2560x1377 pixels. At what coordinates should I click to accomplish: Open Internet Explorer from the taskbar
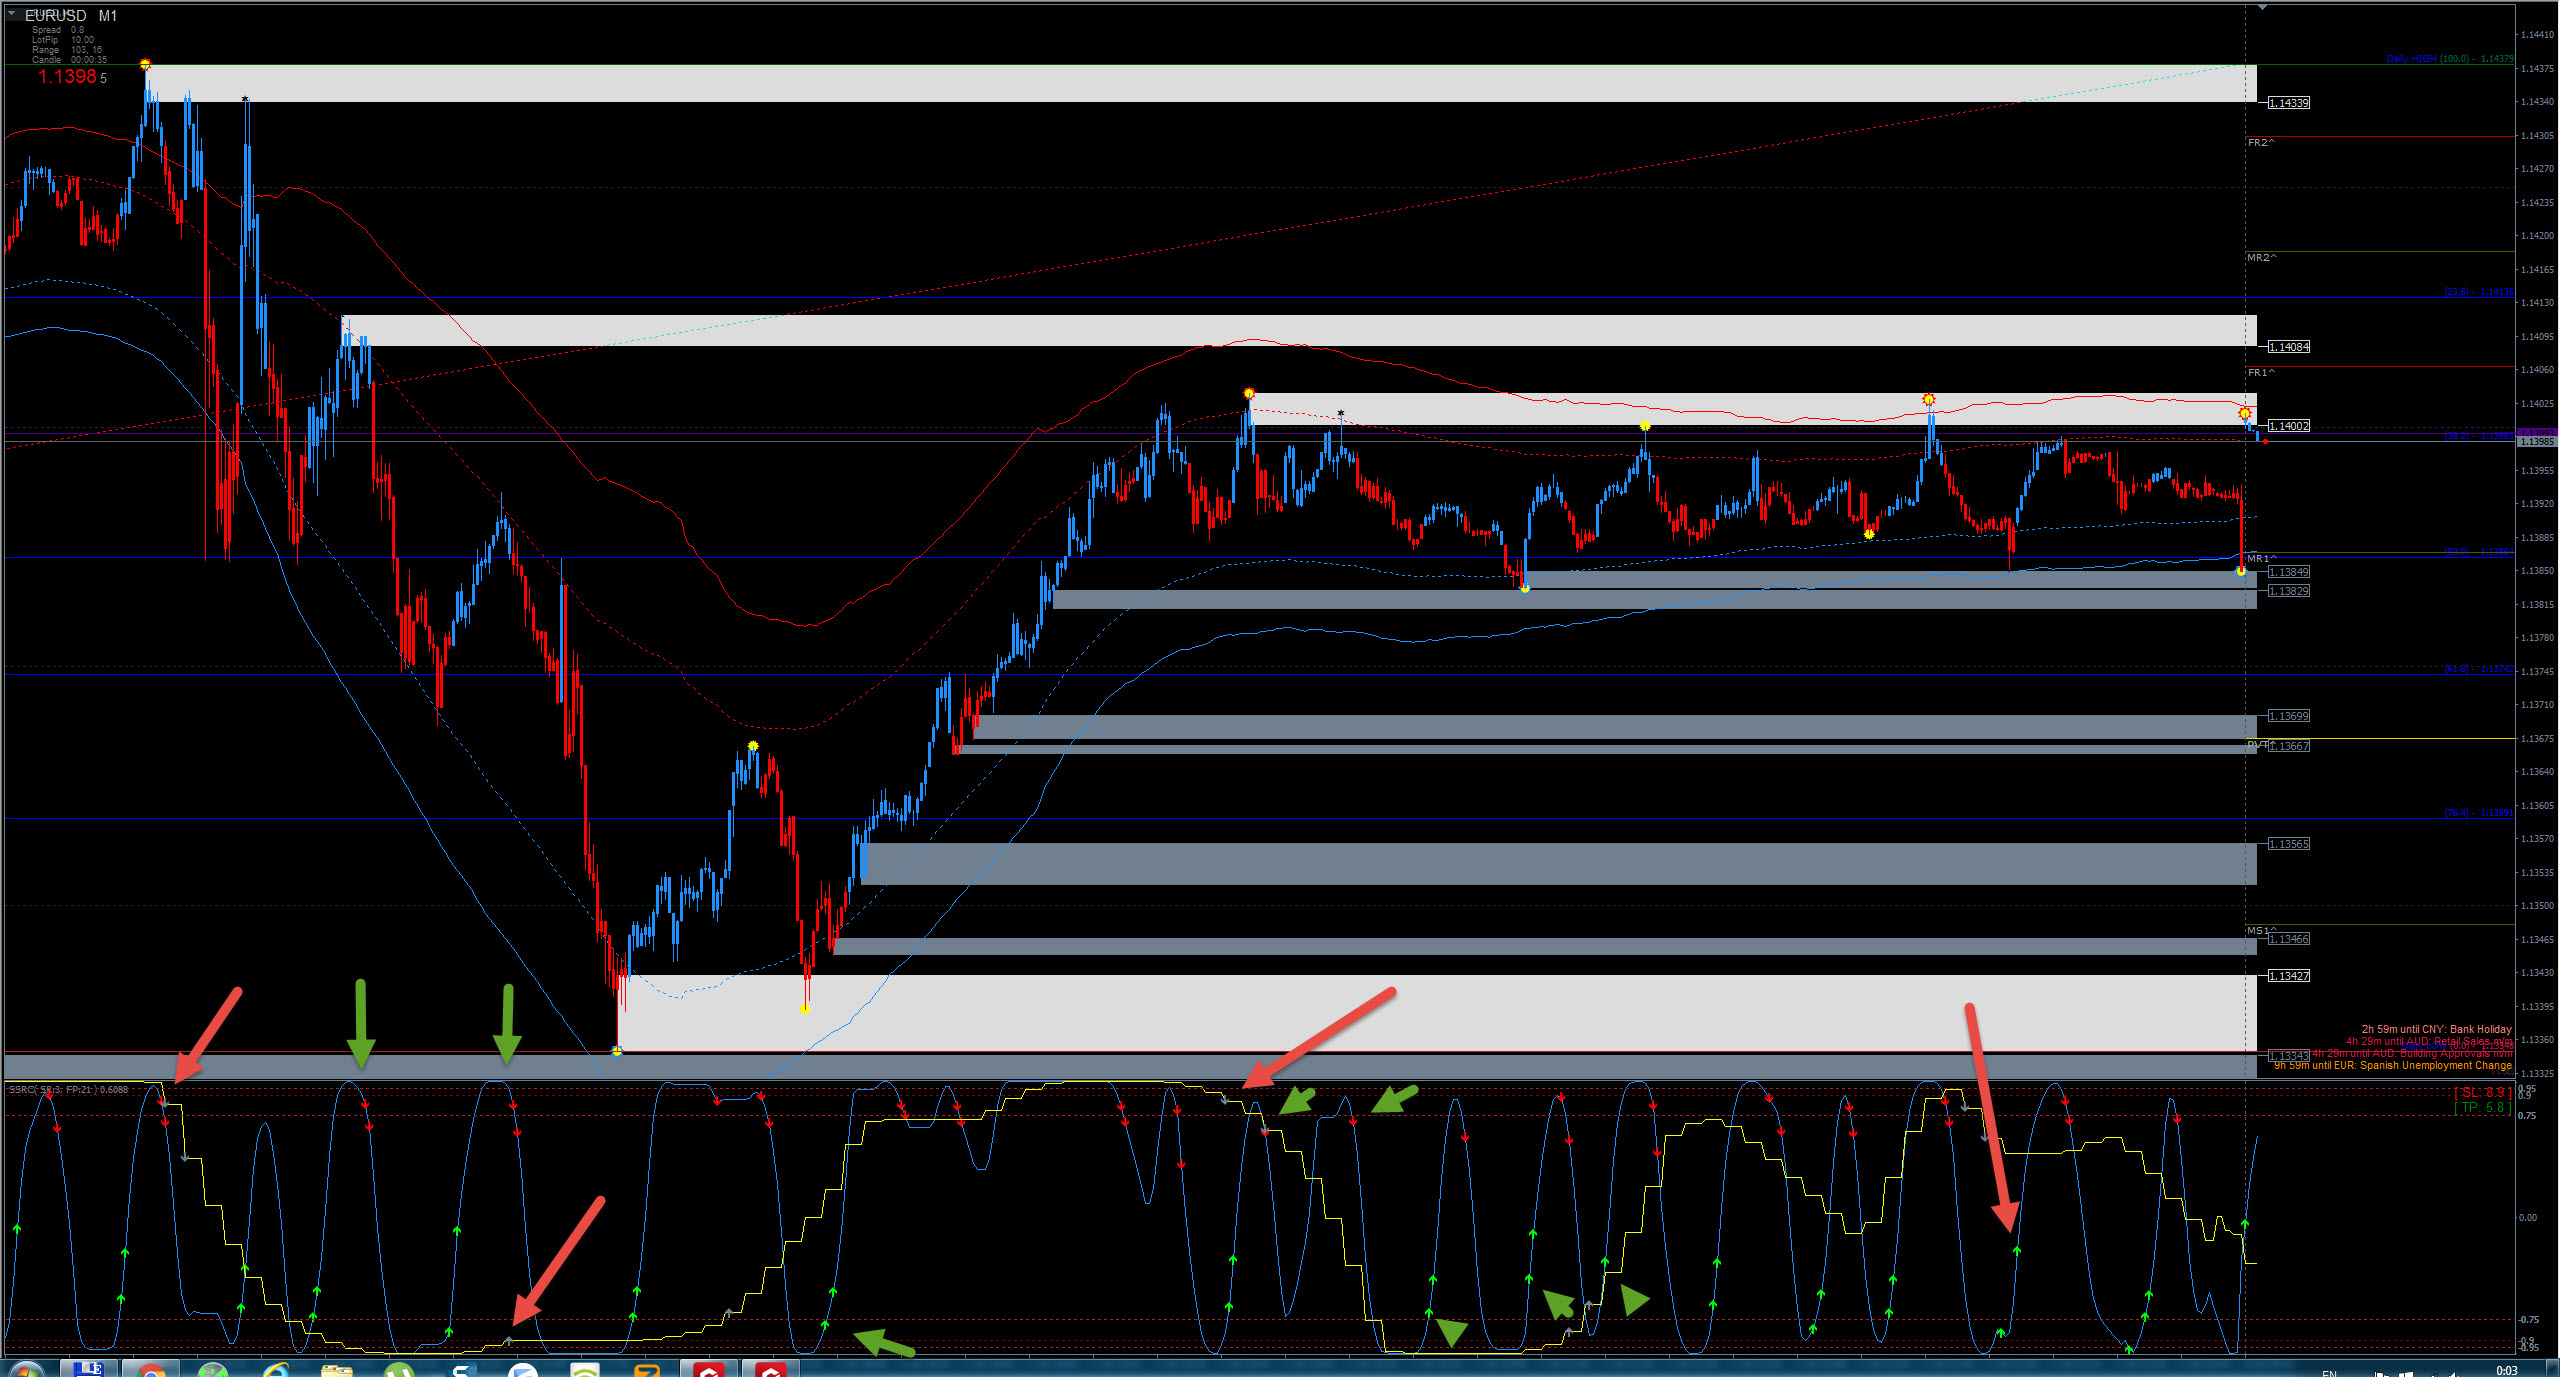click(275, 1369)
